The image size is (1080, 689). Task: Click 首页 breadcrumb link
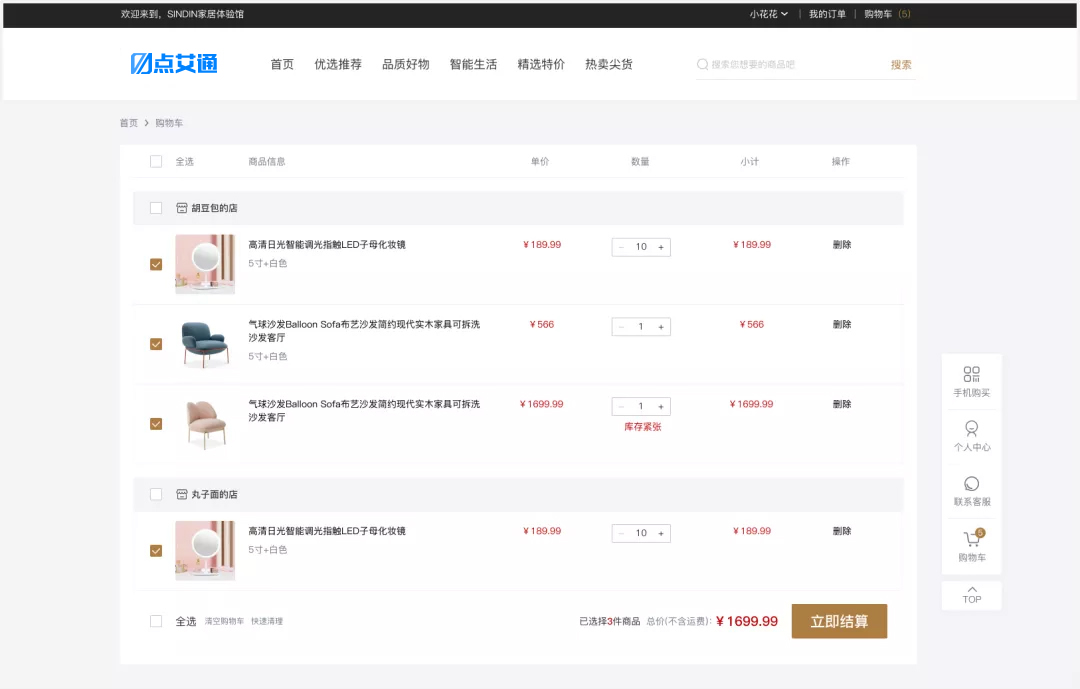(129, 123)
